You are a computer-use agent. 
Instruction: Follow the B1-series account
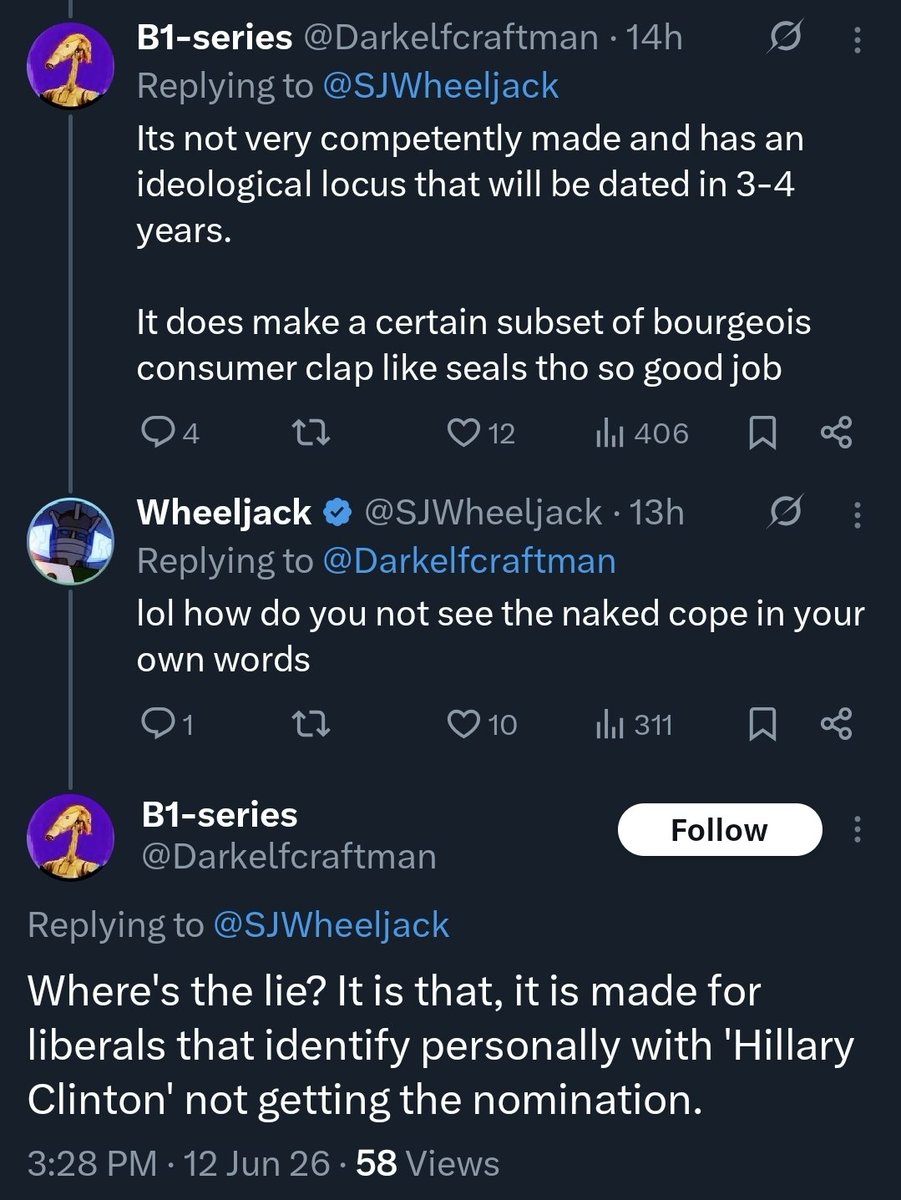pyautogui.click(x=719, y=831)
